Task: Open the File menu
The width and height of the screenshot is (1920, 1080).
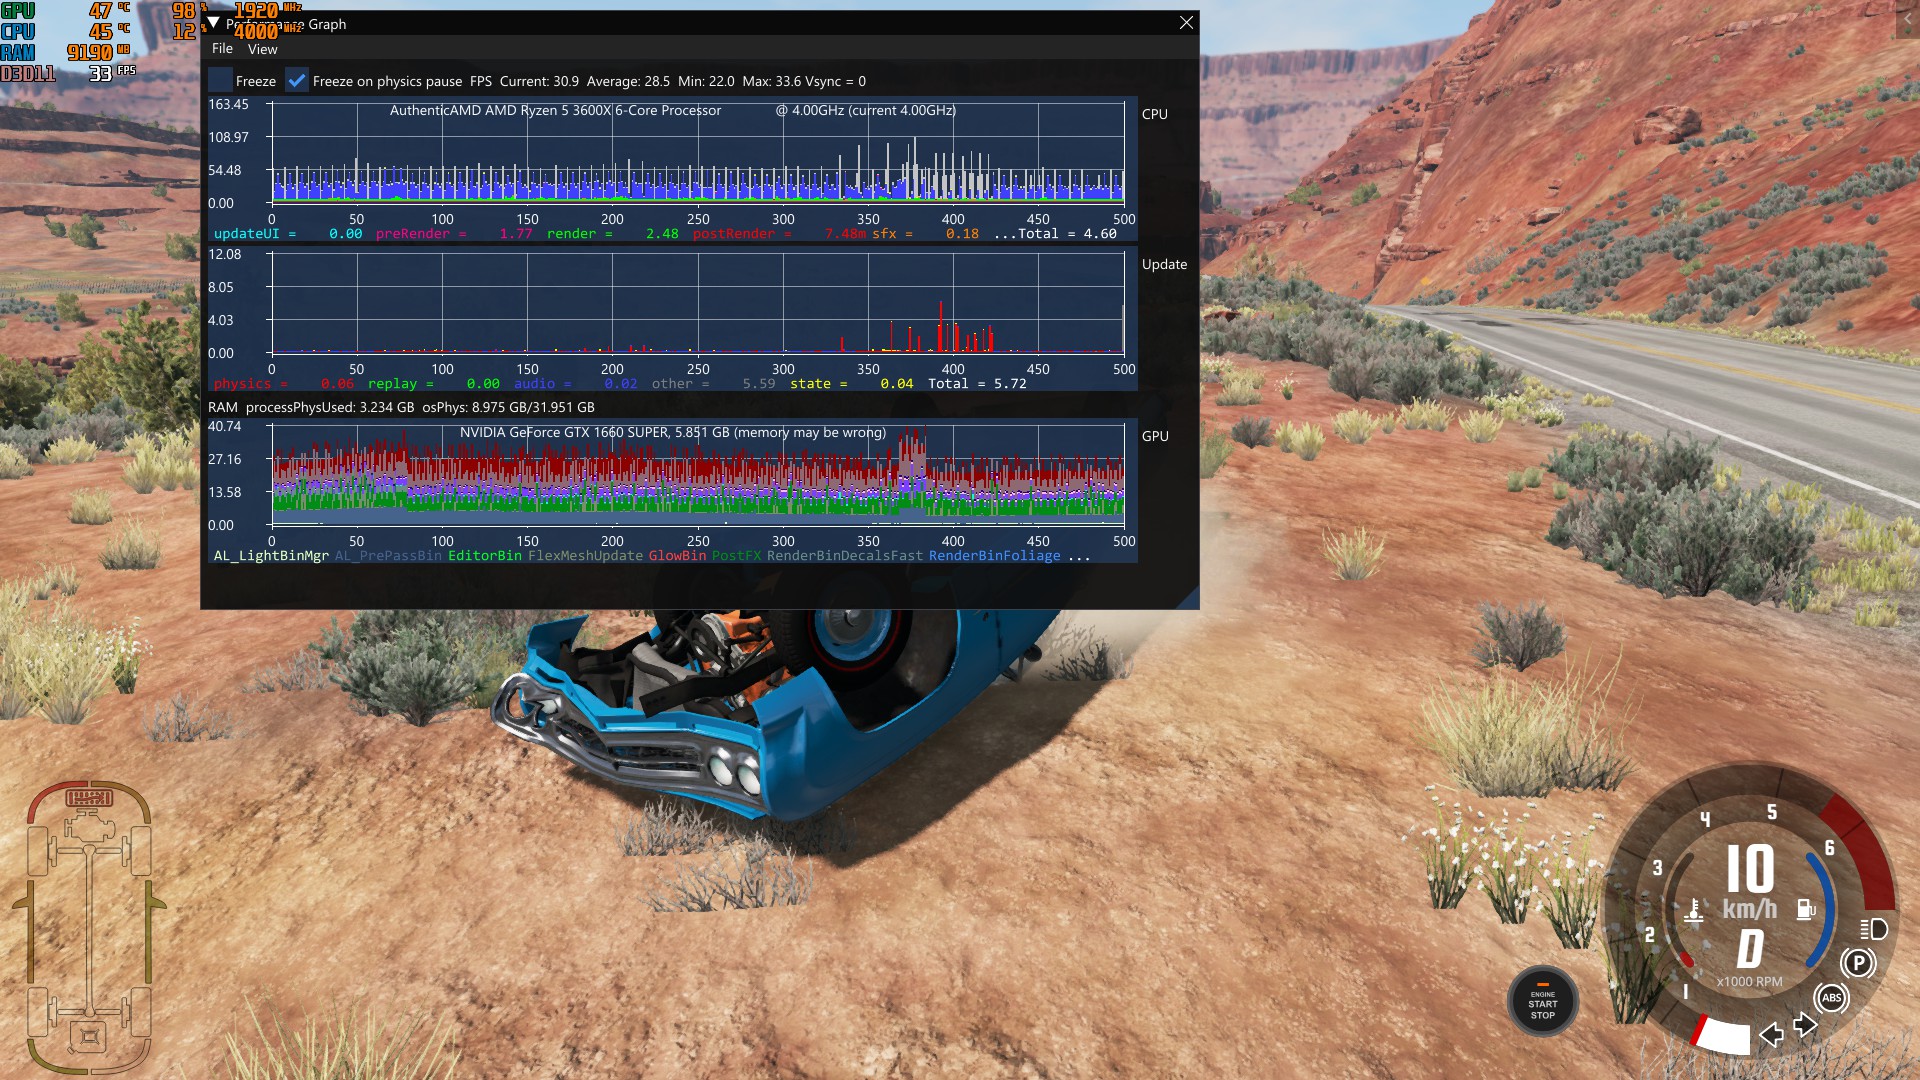Action: pos(222,48)
